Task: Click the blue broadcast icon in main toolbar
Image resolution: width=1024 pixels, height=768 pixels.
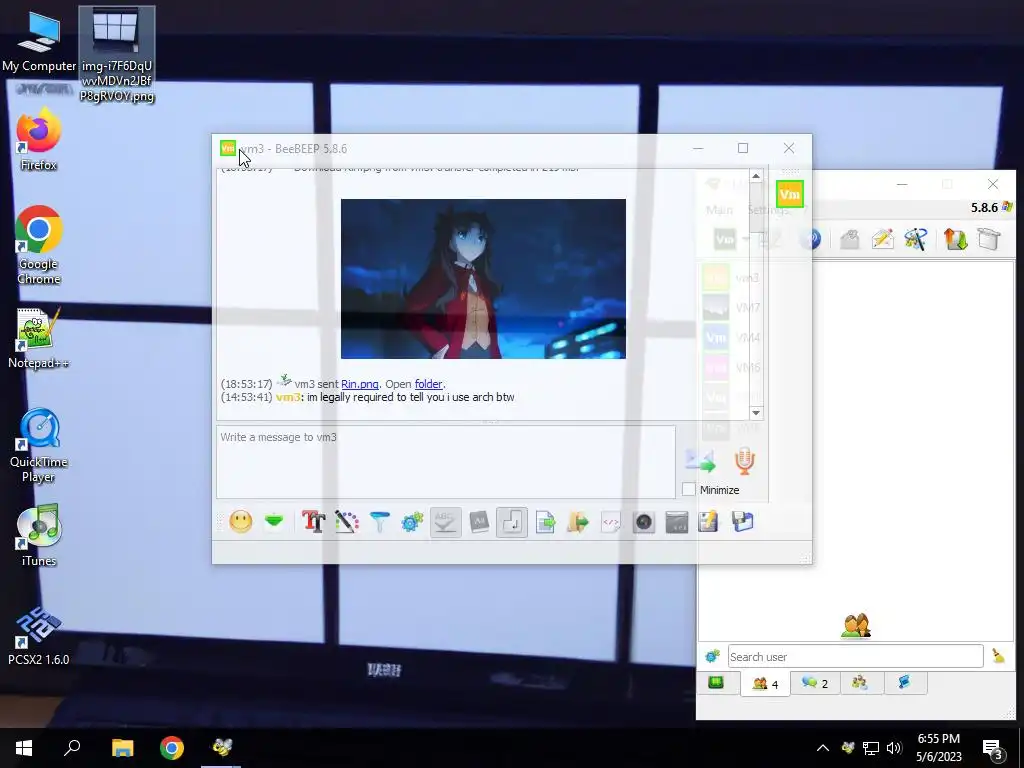Action: tap(810, 239)
